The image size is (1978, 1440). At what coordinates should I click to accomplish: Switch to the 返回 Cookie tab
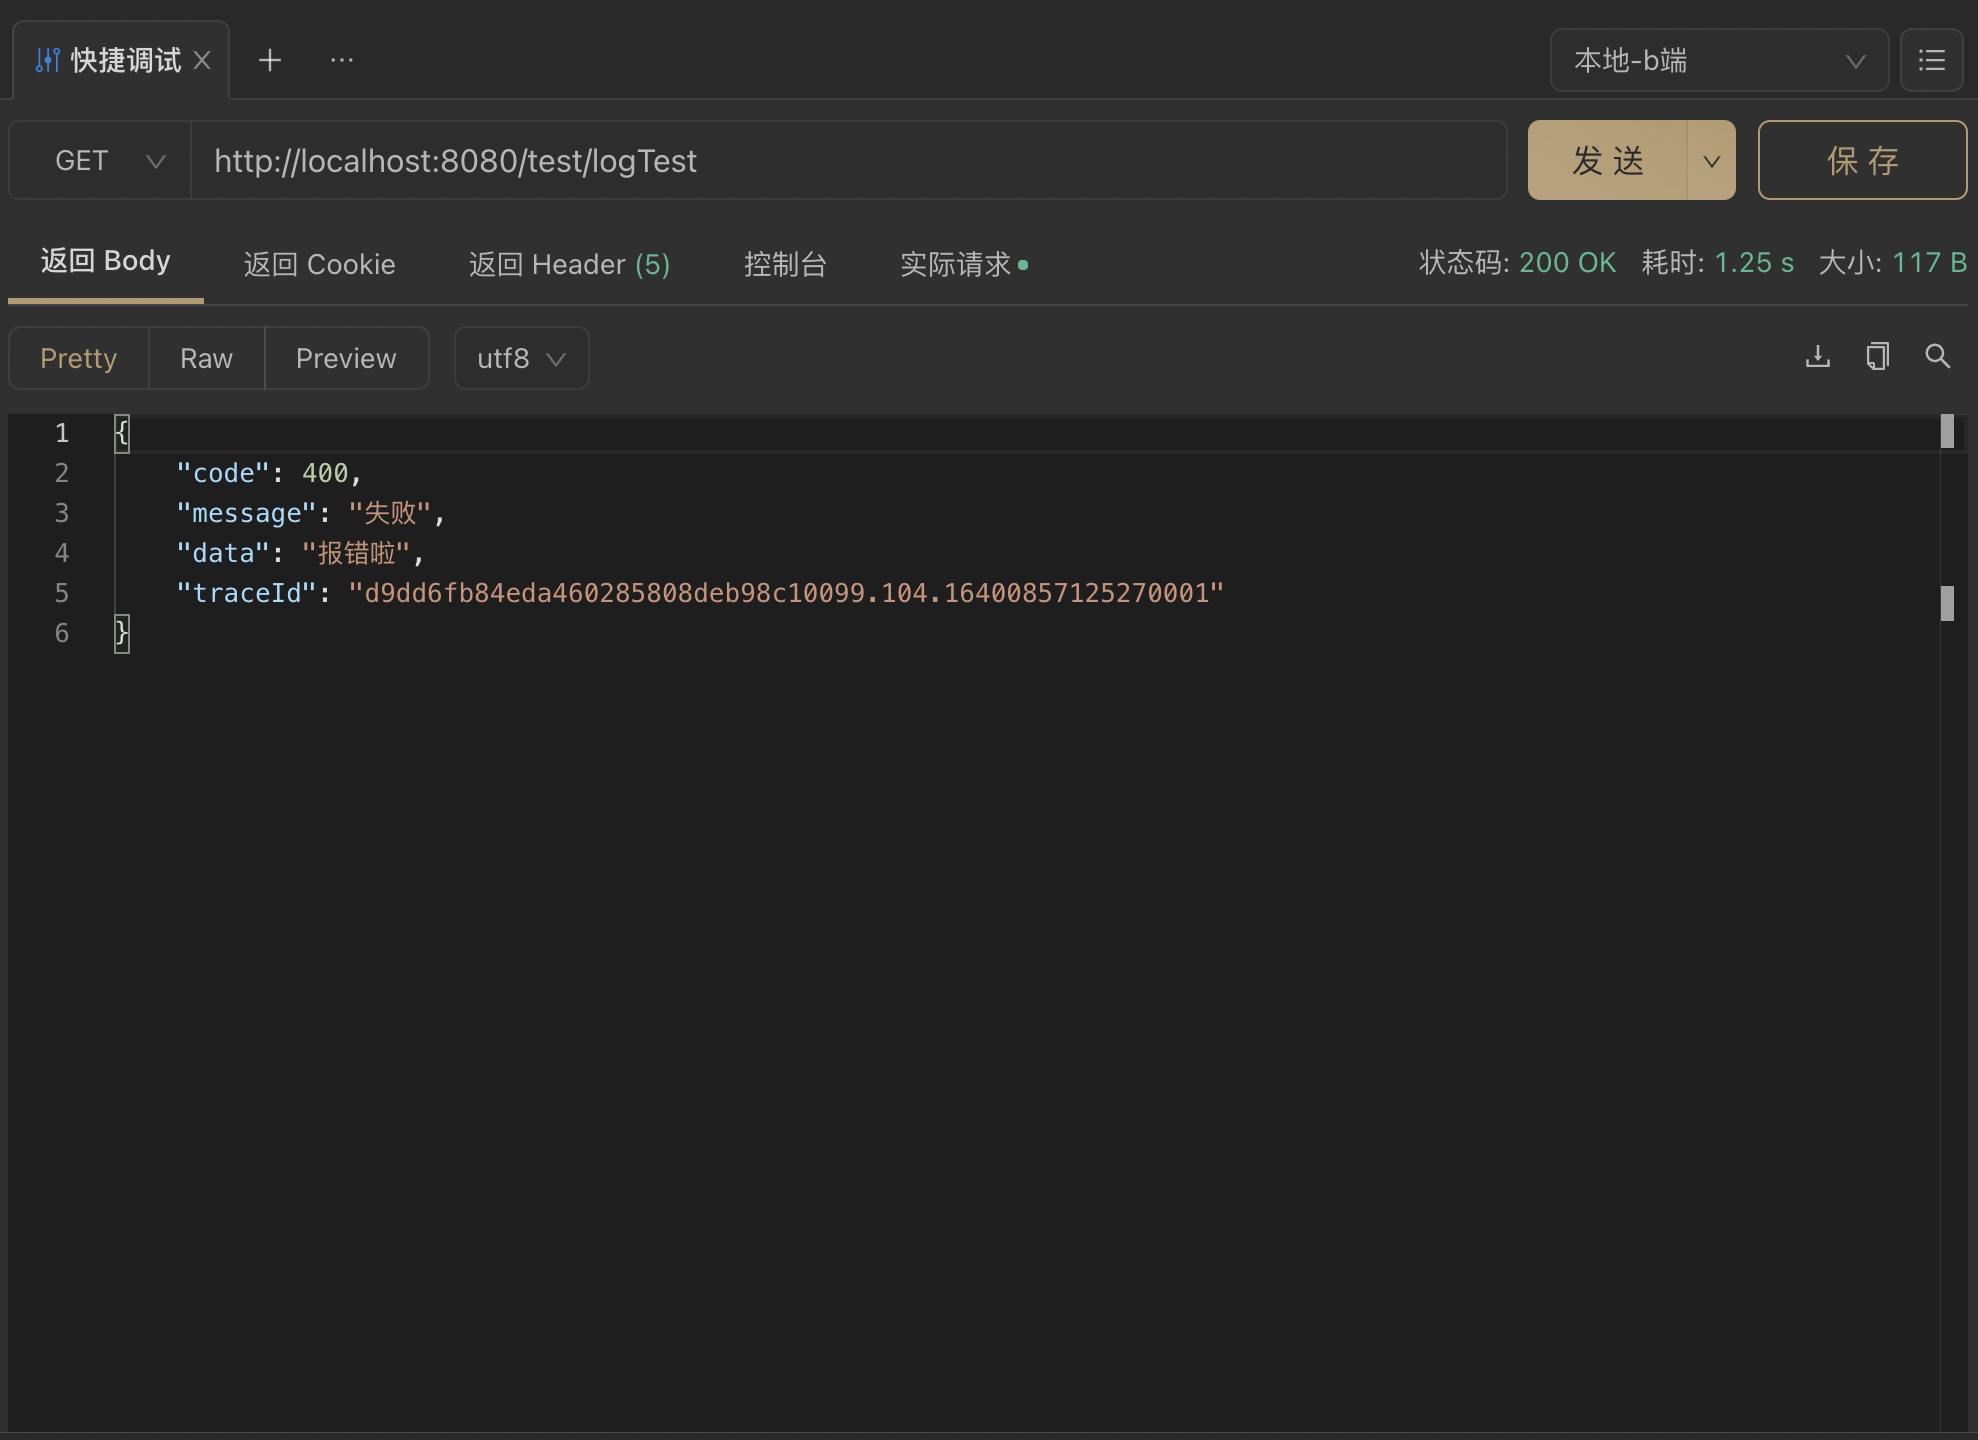(x=320, y=263)
